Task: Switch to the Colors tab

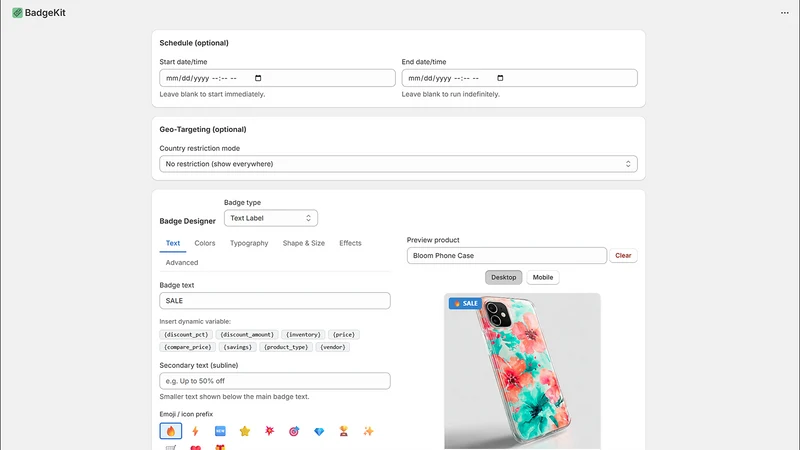Action: coord(205,243)
